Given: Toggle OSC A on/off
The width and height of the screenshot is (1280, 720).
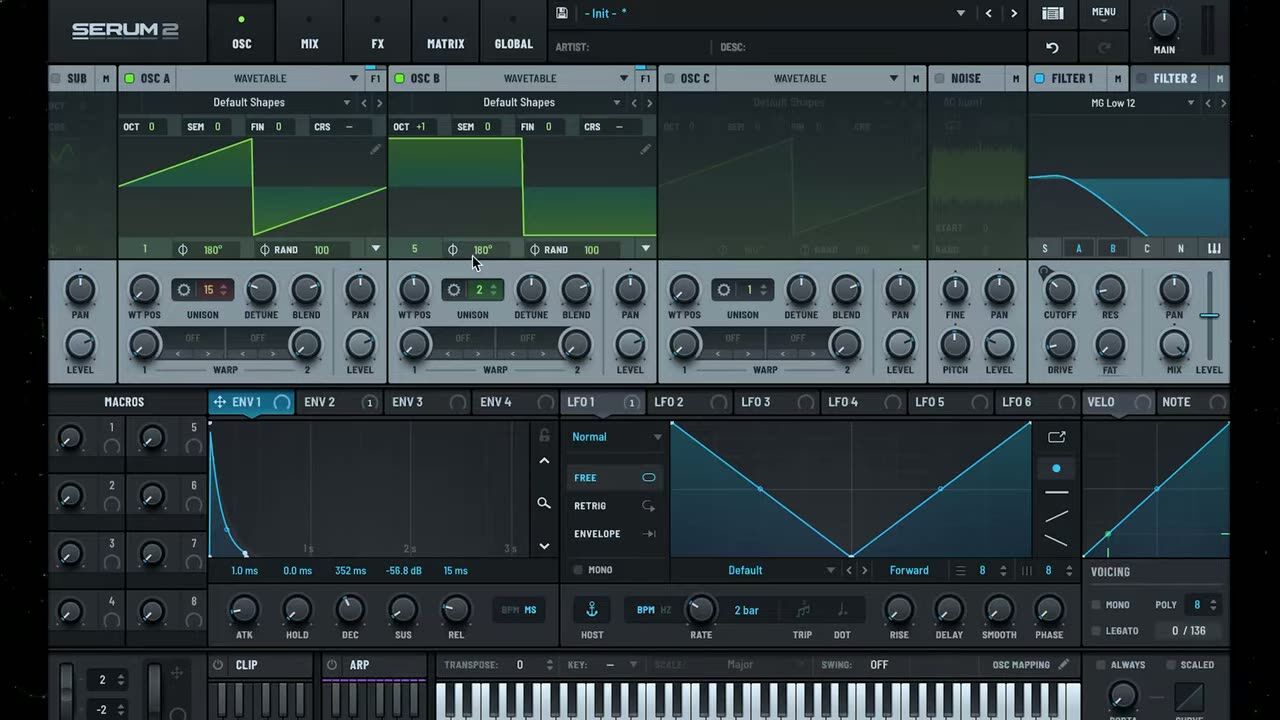Looking at the screenshot, I should pyautogui.click(x=129, y=78).
